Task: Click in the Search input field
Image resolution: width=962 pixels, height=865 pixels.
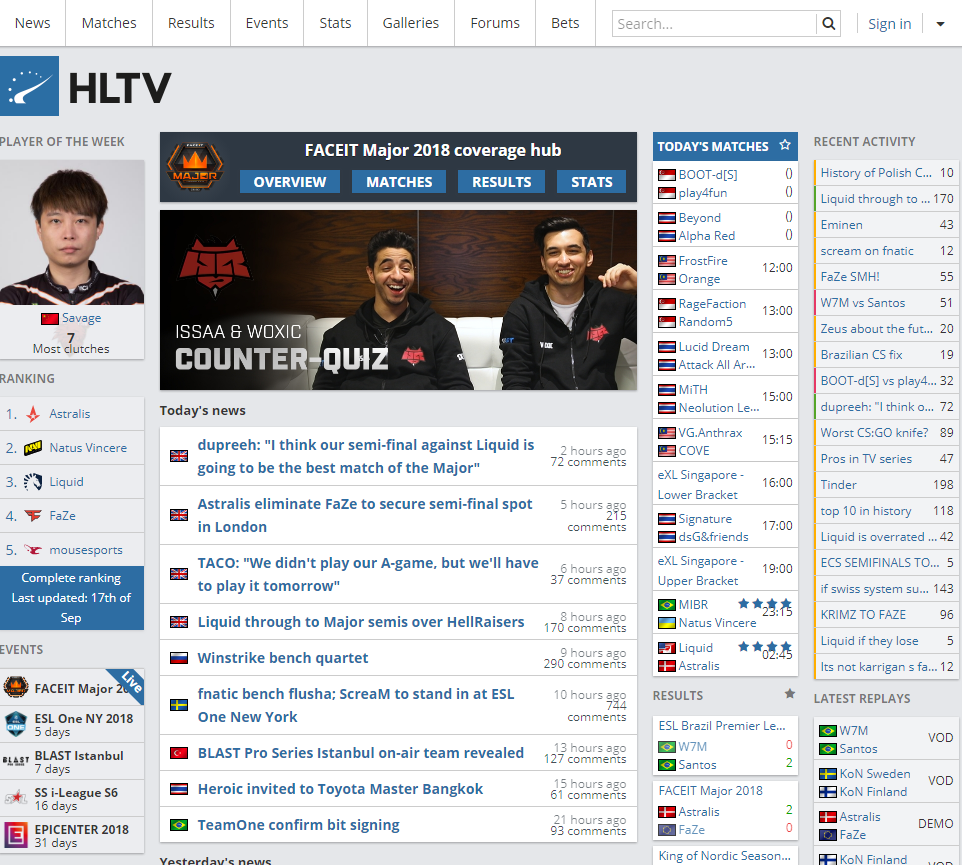Action: [714, 24]
